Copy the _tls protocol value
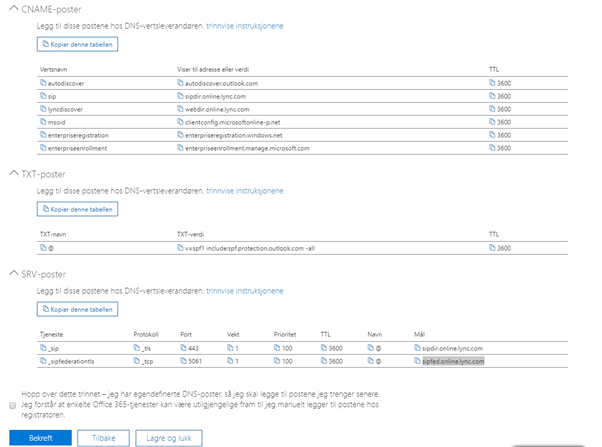This screenshot has width=602, height=447. point(137,348)
